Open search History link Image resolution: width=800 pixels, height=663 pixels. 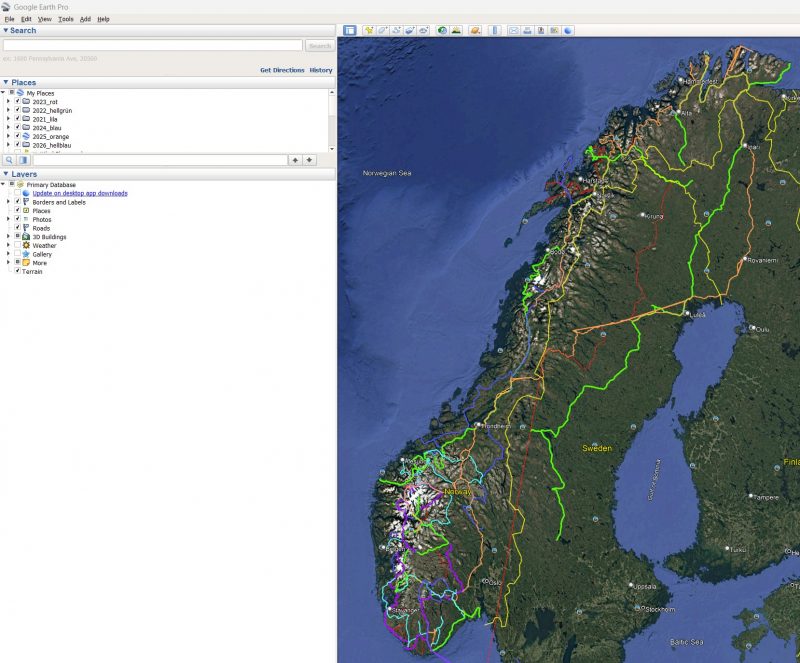321,70
